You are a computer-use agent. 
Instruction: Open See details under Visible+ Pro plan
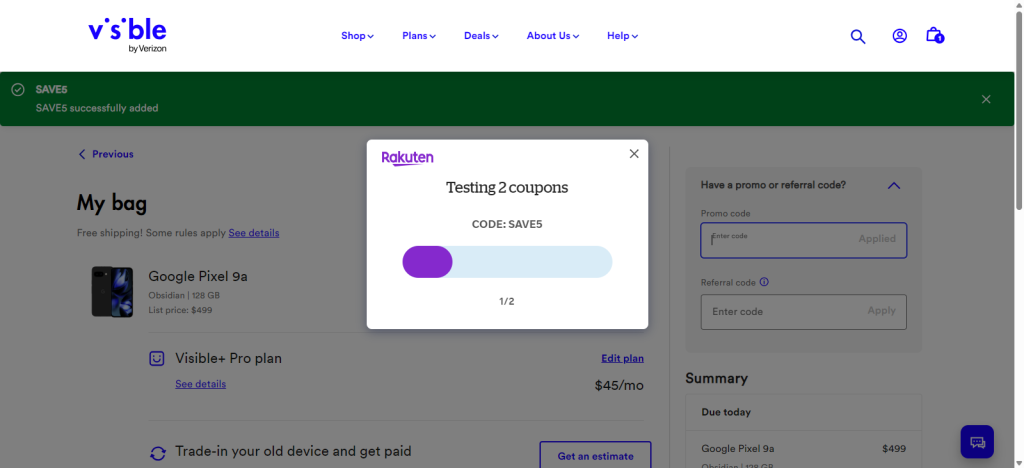coord(200,384)
